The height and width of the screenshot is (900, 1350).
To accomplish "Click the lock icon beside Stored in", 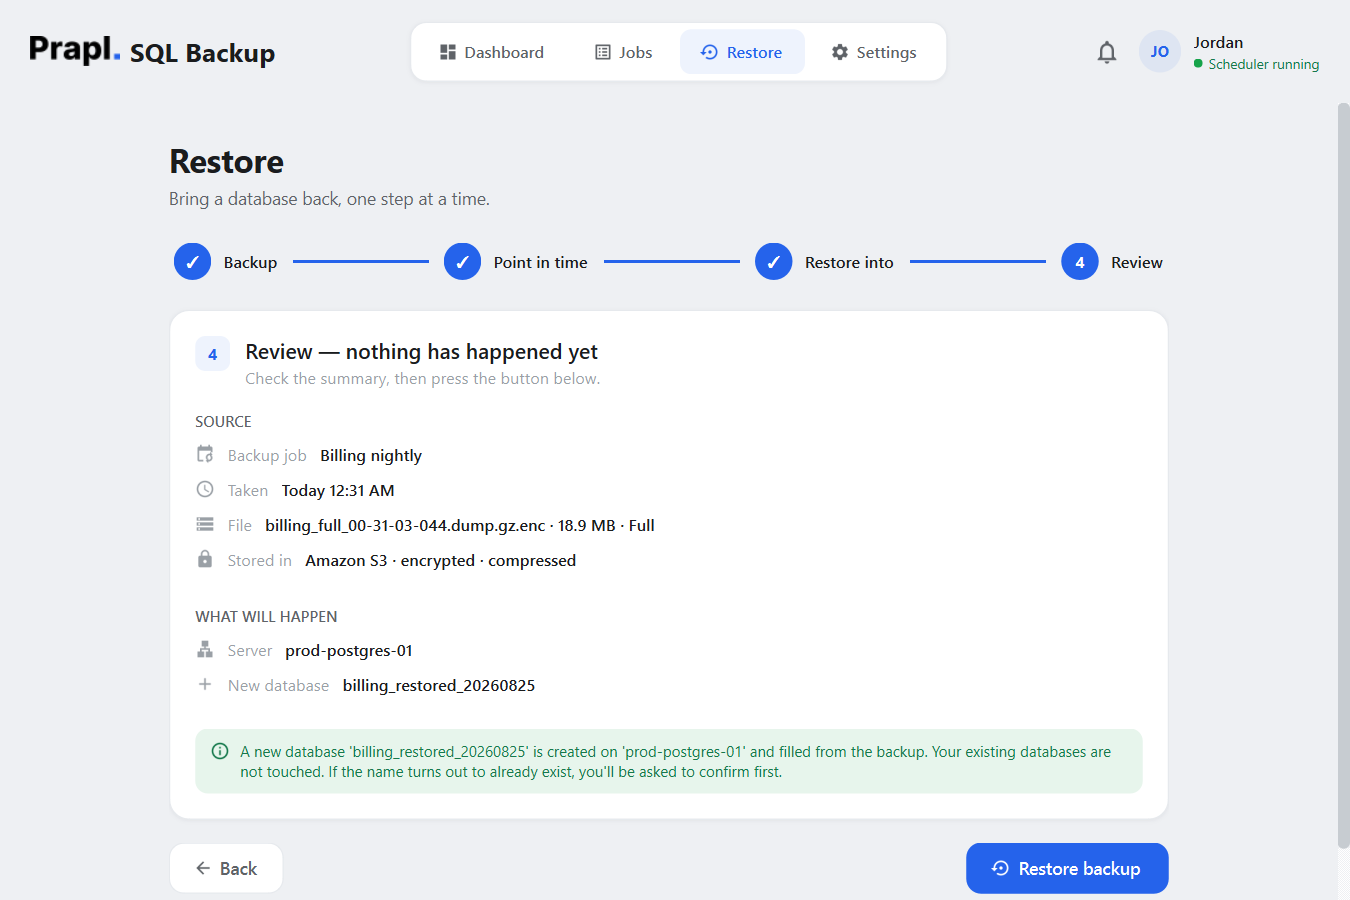I will pos(205,560).
